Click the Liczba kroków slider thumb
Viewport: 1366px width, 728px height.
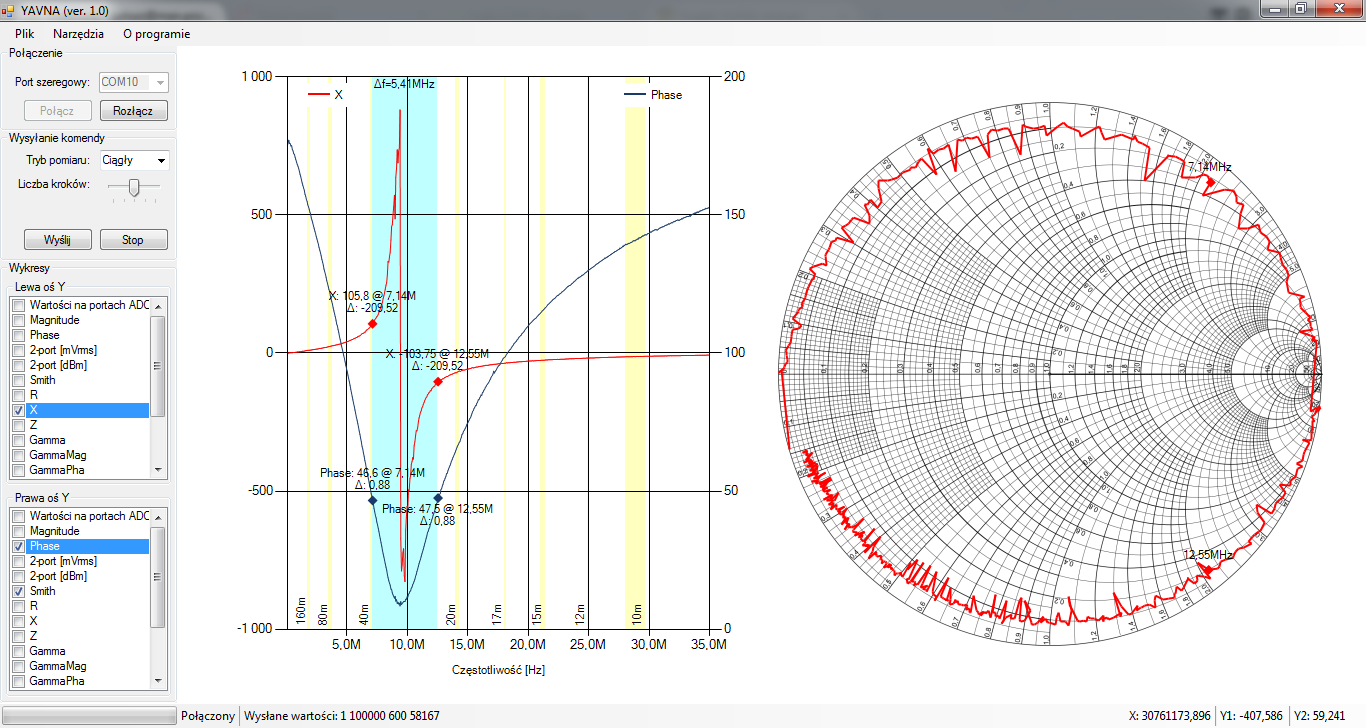(x=134, y=186)
